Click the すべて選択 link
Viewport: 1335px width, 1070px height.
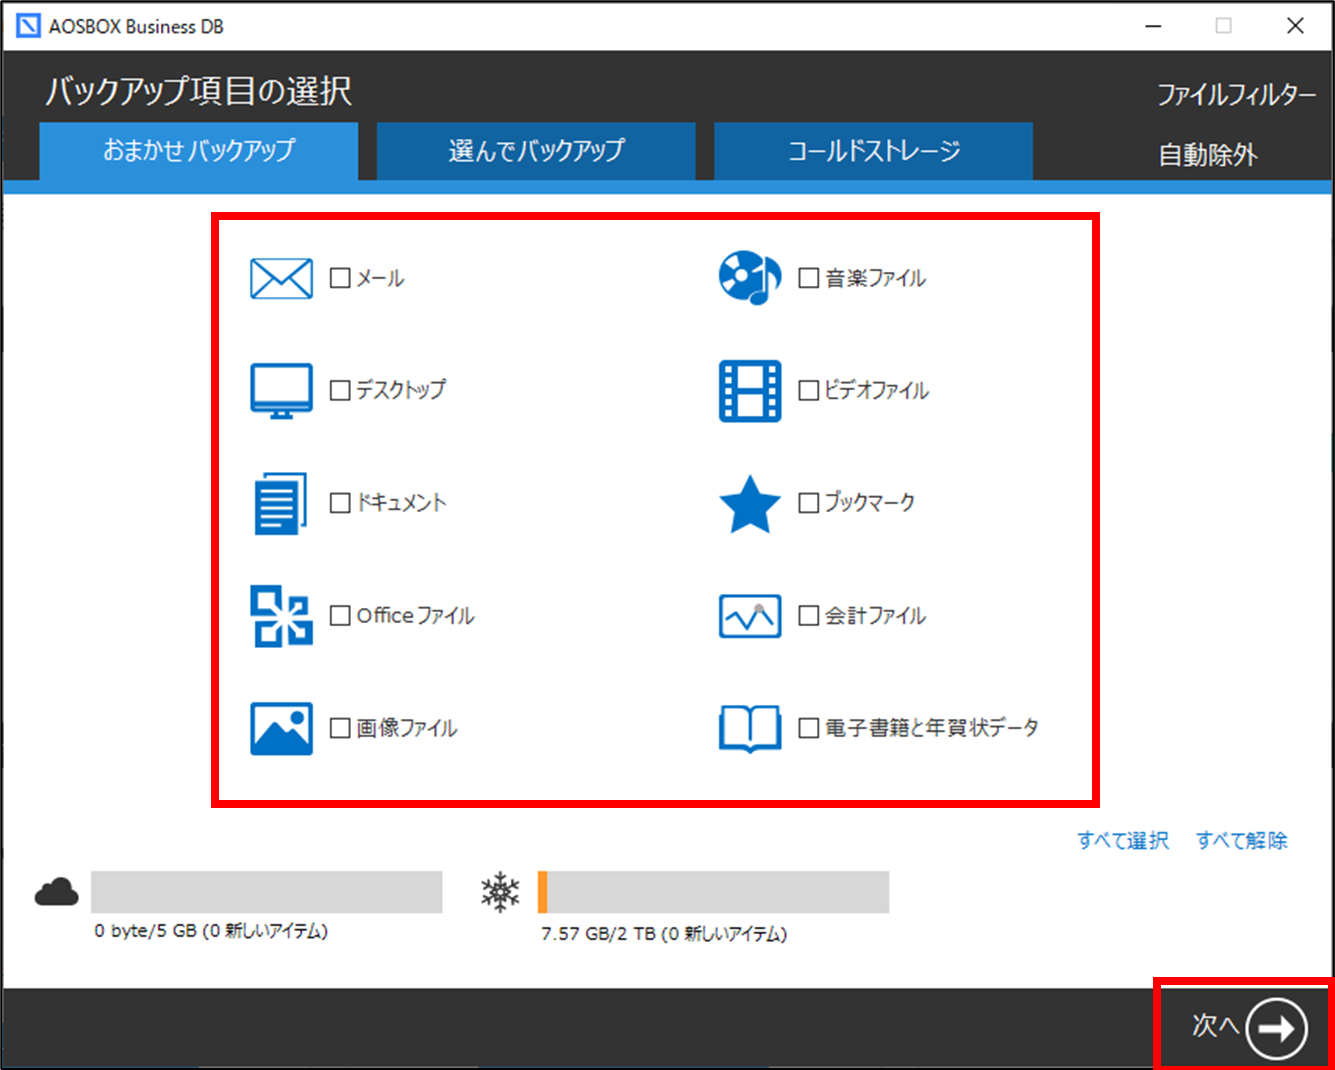pyautogui.click(x=1123, y=840)
